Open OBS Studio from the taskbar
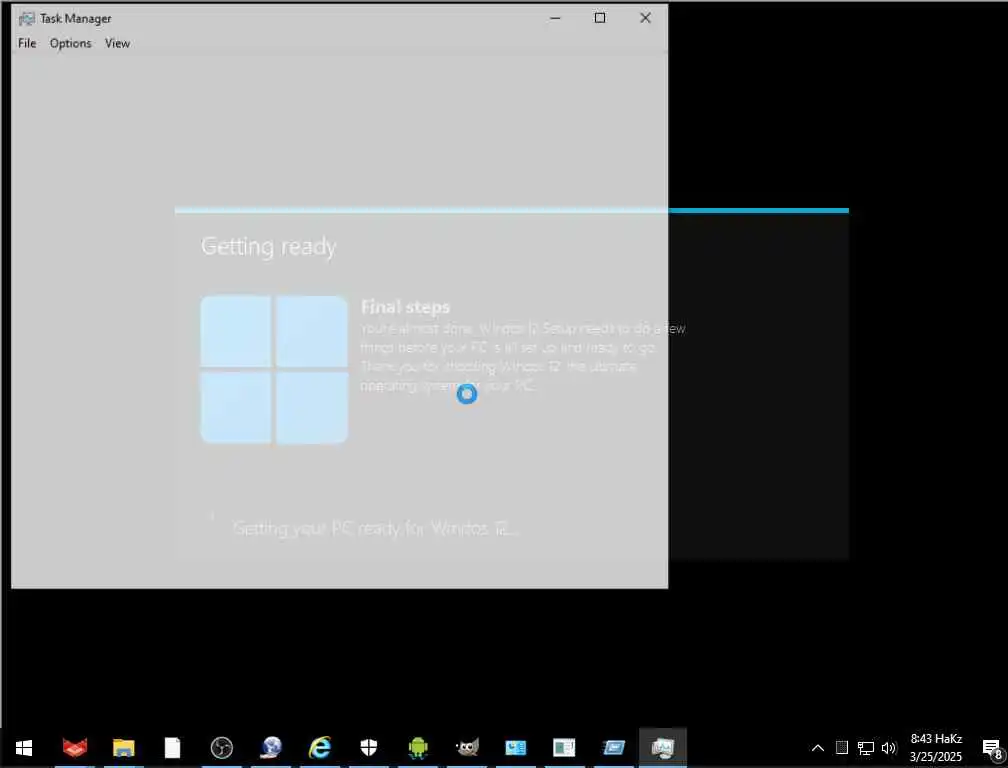 click(x=222, y=747)
